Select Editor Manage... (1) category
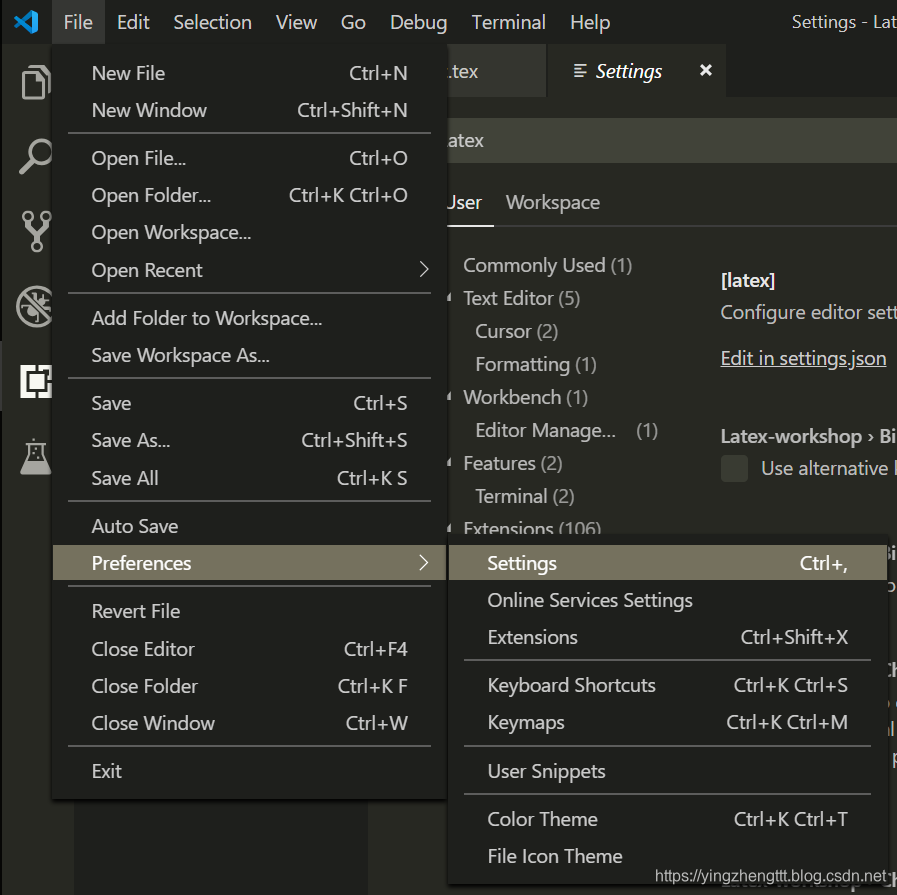This screenshot has height=895, width=897. pos(566,430)
